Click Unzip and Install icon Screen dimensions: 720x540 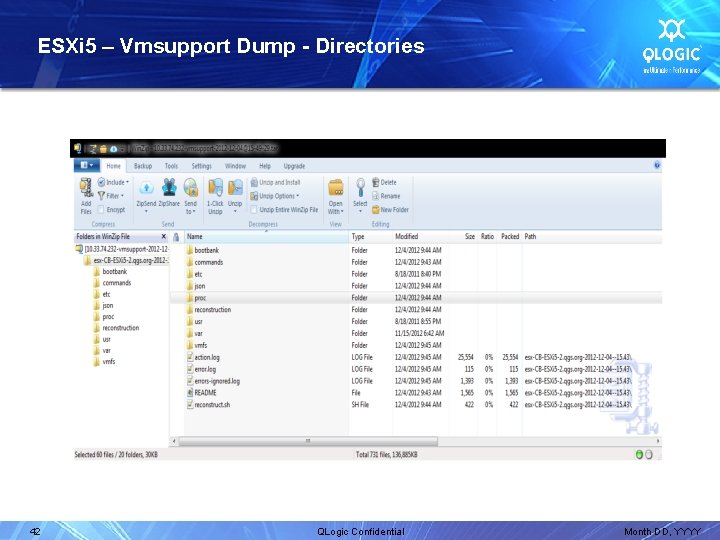coord(254,182)
